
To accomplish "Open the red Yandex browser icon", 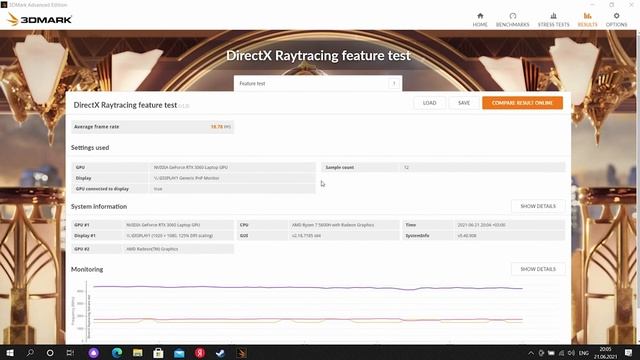I will tap(200, 353).
